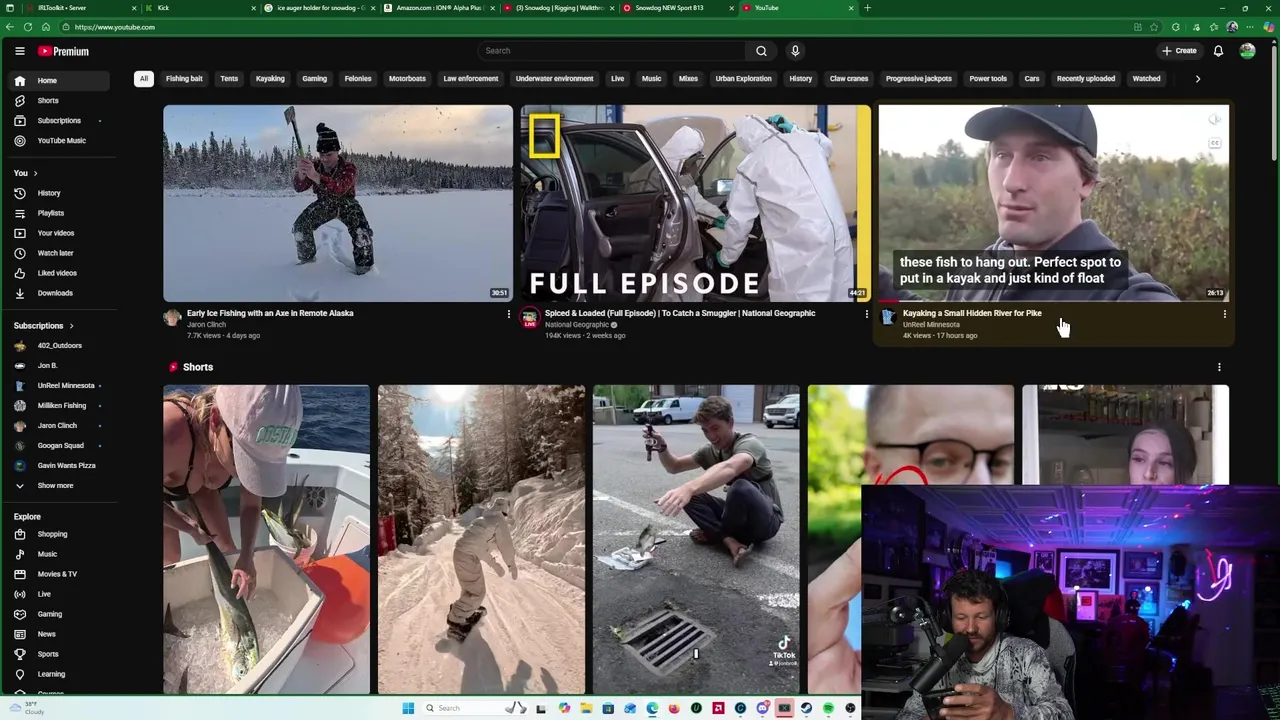Open Your videos in the sidebar

click(60, 233)
